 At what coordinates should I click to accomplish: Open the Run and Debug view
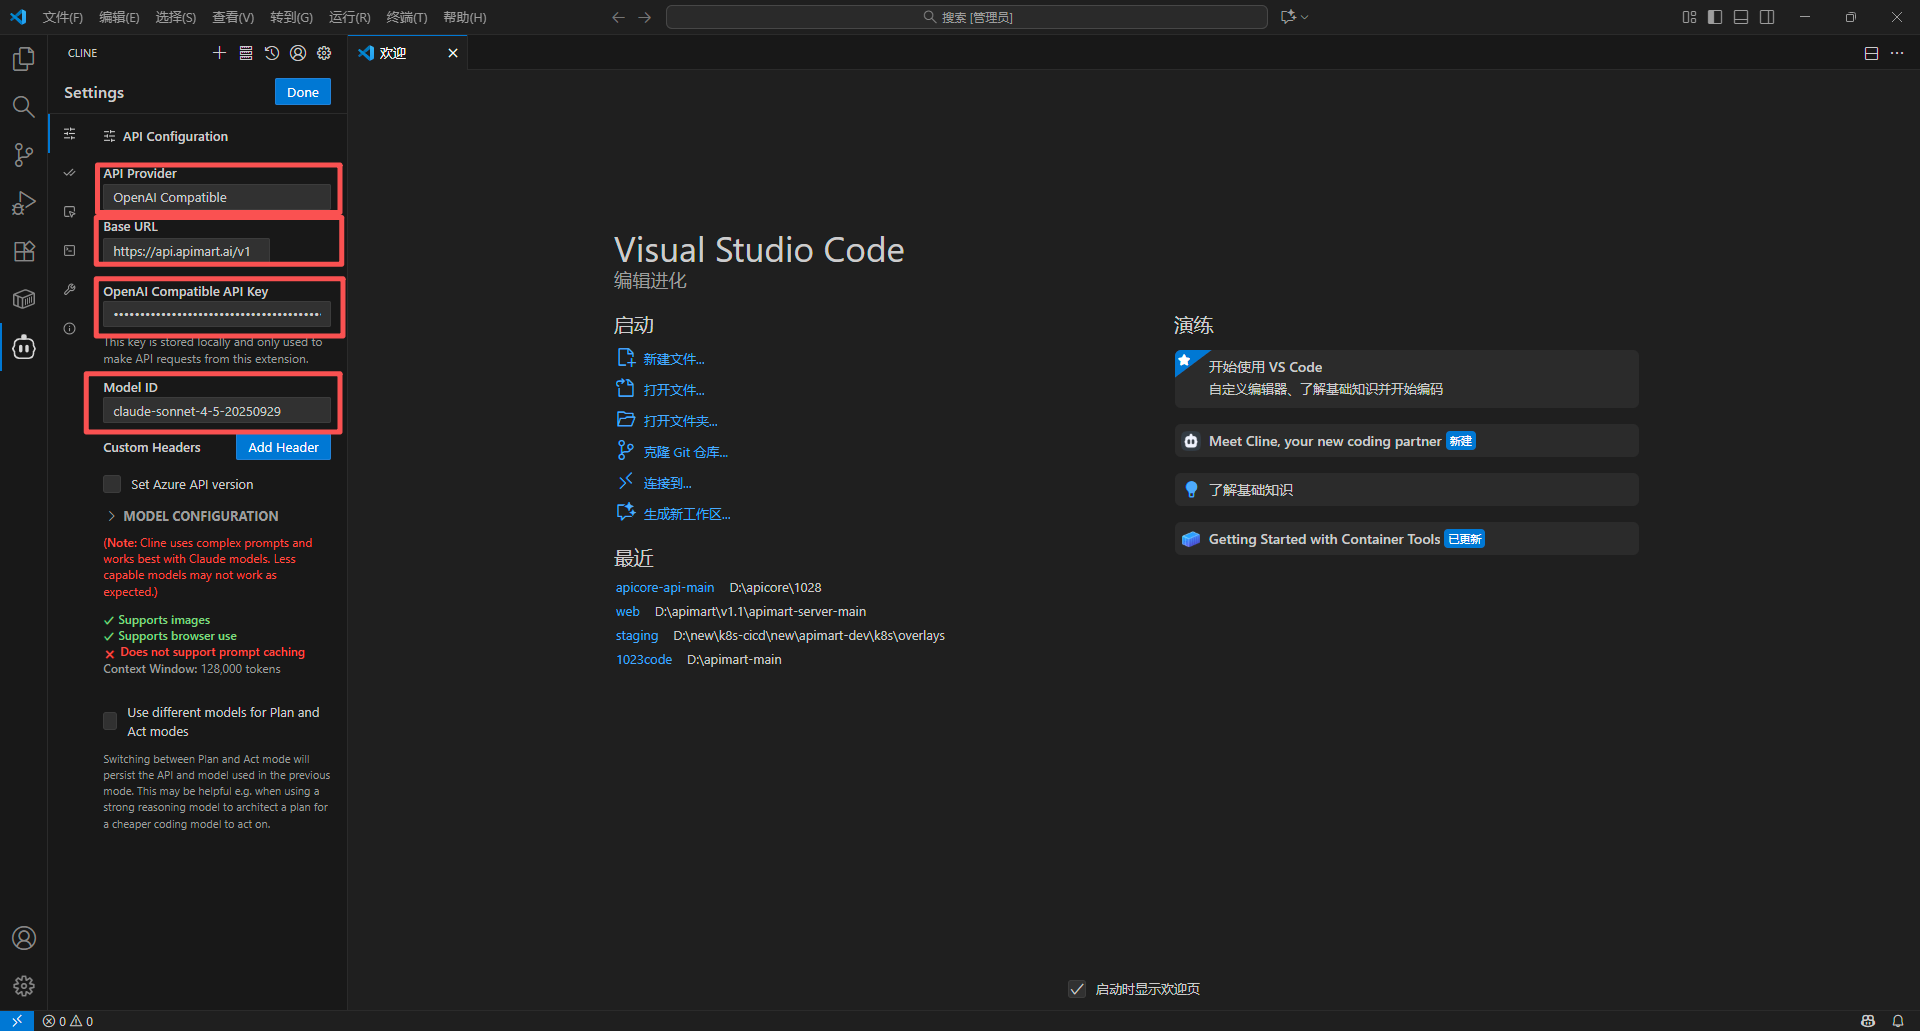pyautogui.click(x=24, y=203)
